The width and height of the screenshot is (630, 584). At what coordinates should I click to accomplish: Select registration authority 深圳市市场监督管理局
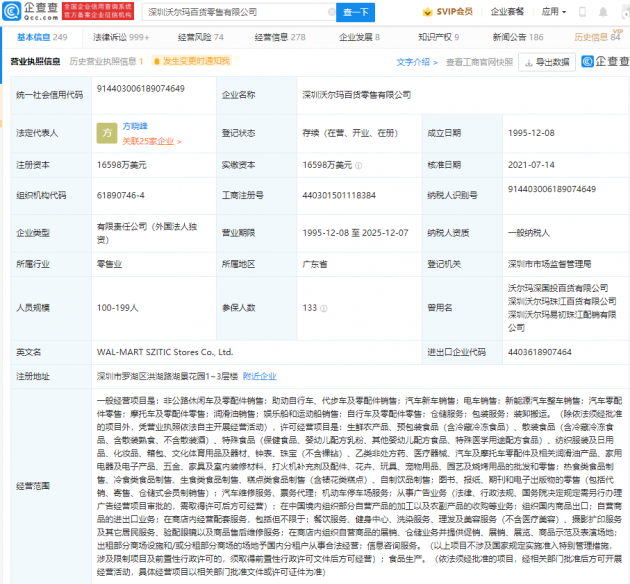pyautogui.click(x=549, y=264)
